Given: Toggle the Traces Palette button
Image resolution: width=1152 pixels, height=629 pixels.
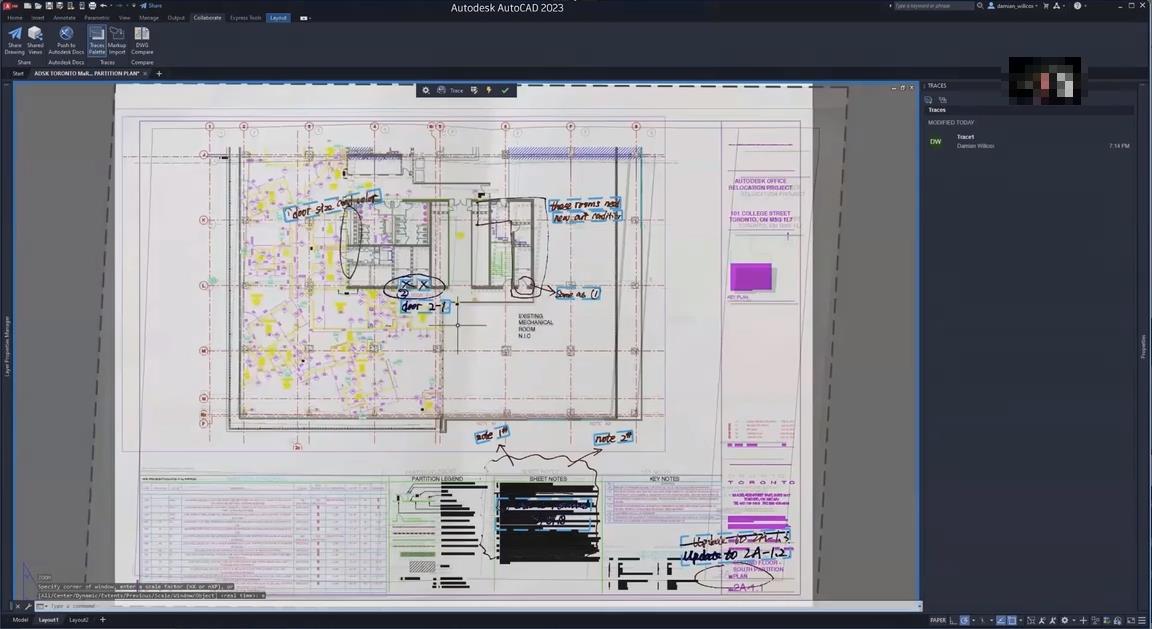Looking at the screenshot, I should click(x=97, y=40).
